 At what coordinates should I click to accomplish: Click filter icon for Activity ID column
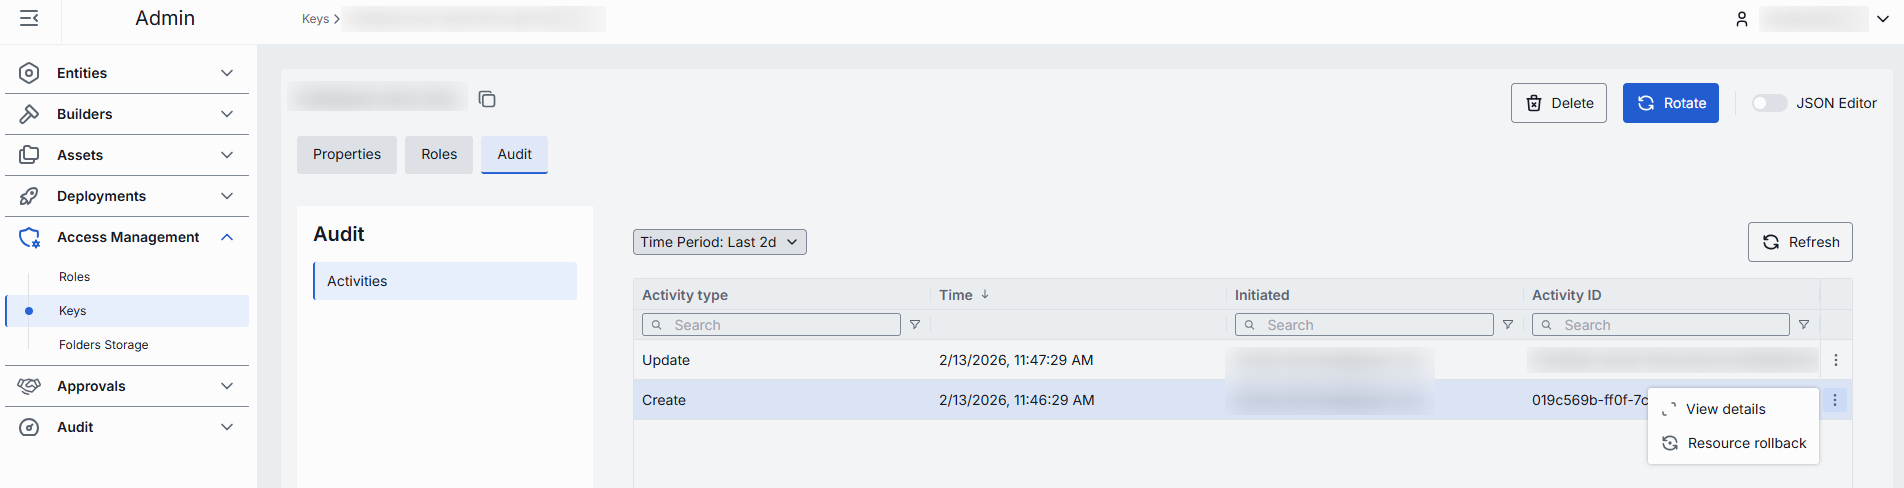[x=1804, y=325]
